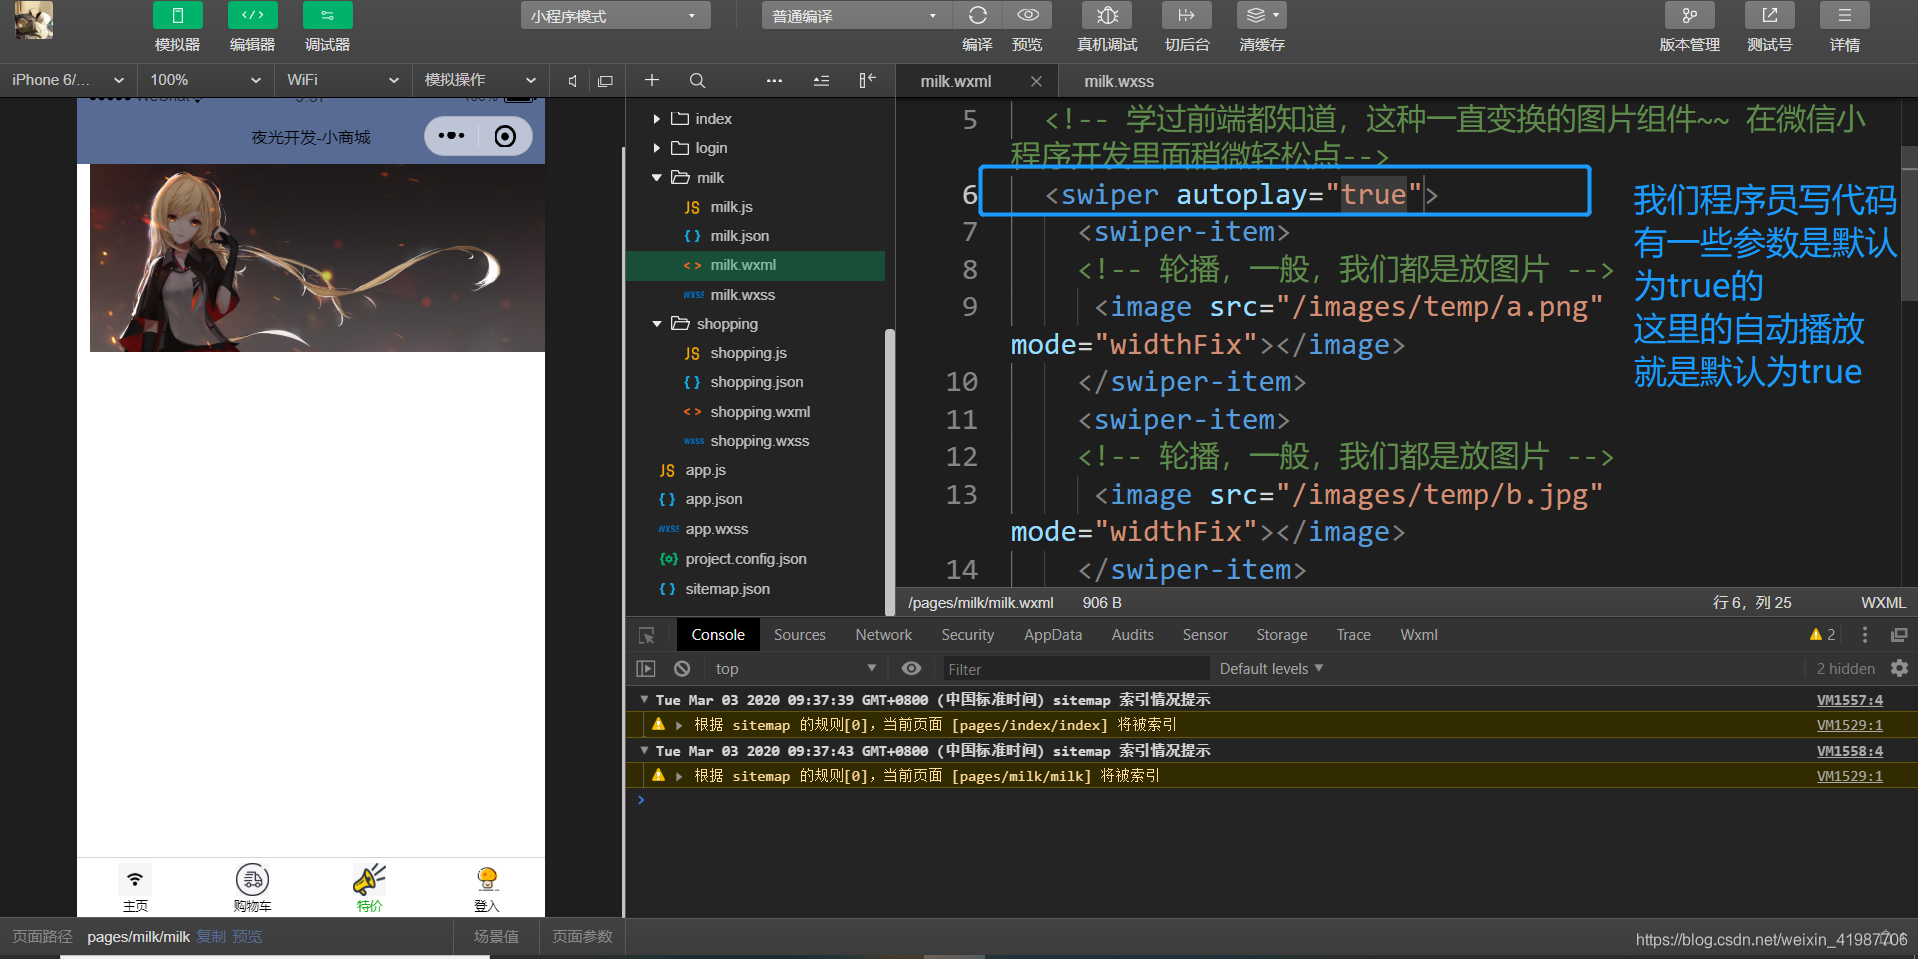Open the 100% zoom dropdown
Image resolution: width=1918 pixels, height=959 pixels.
coord(205,80)
